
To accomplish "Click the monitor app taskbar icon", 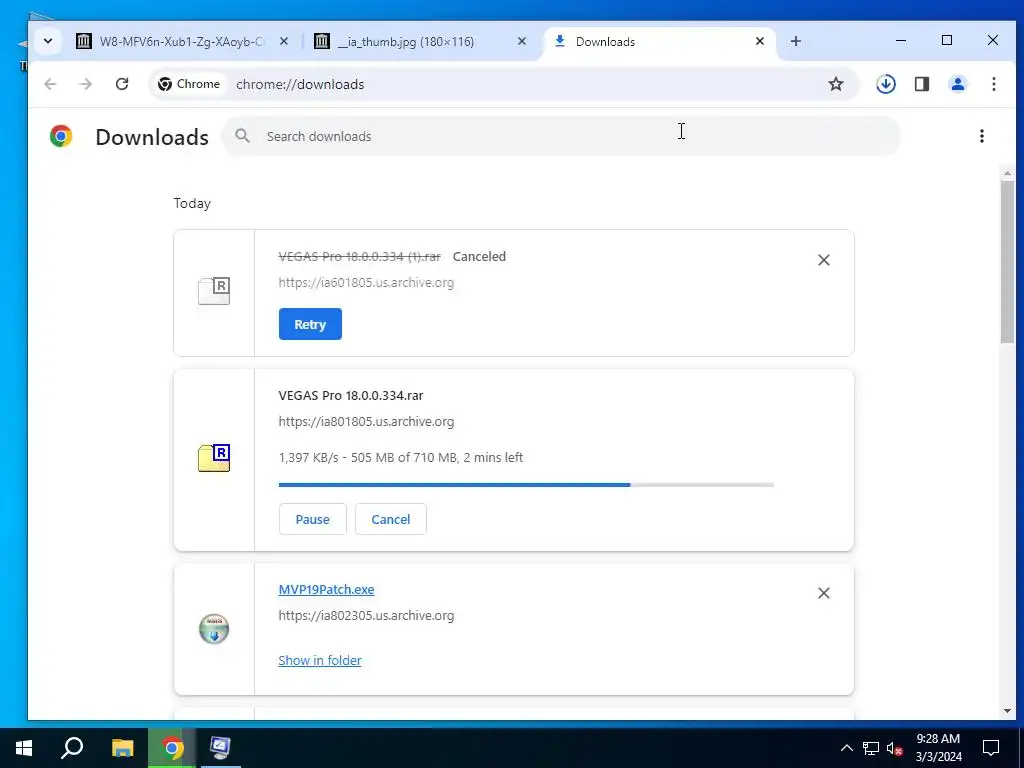I will coord(220,748).
